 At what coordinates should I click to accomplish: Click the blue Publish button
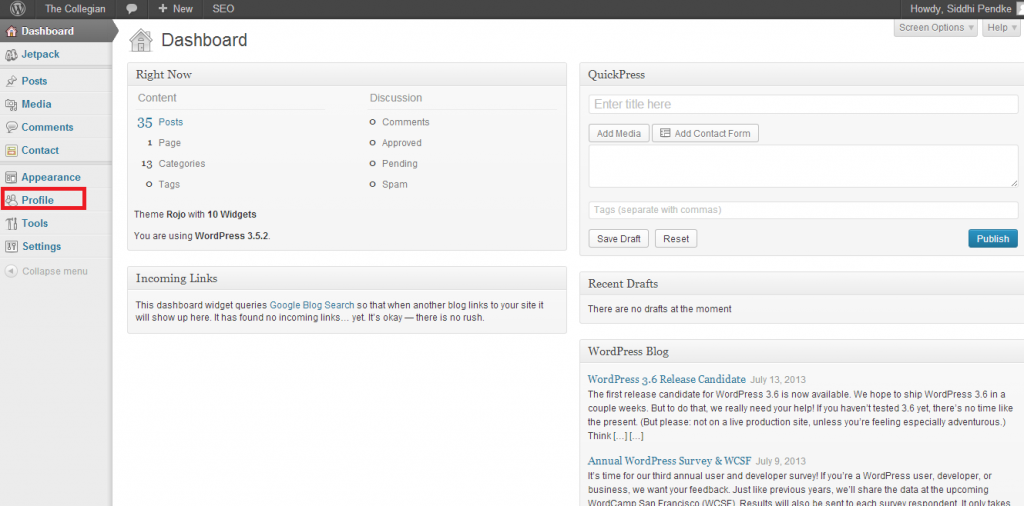993,239
